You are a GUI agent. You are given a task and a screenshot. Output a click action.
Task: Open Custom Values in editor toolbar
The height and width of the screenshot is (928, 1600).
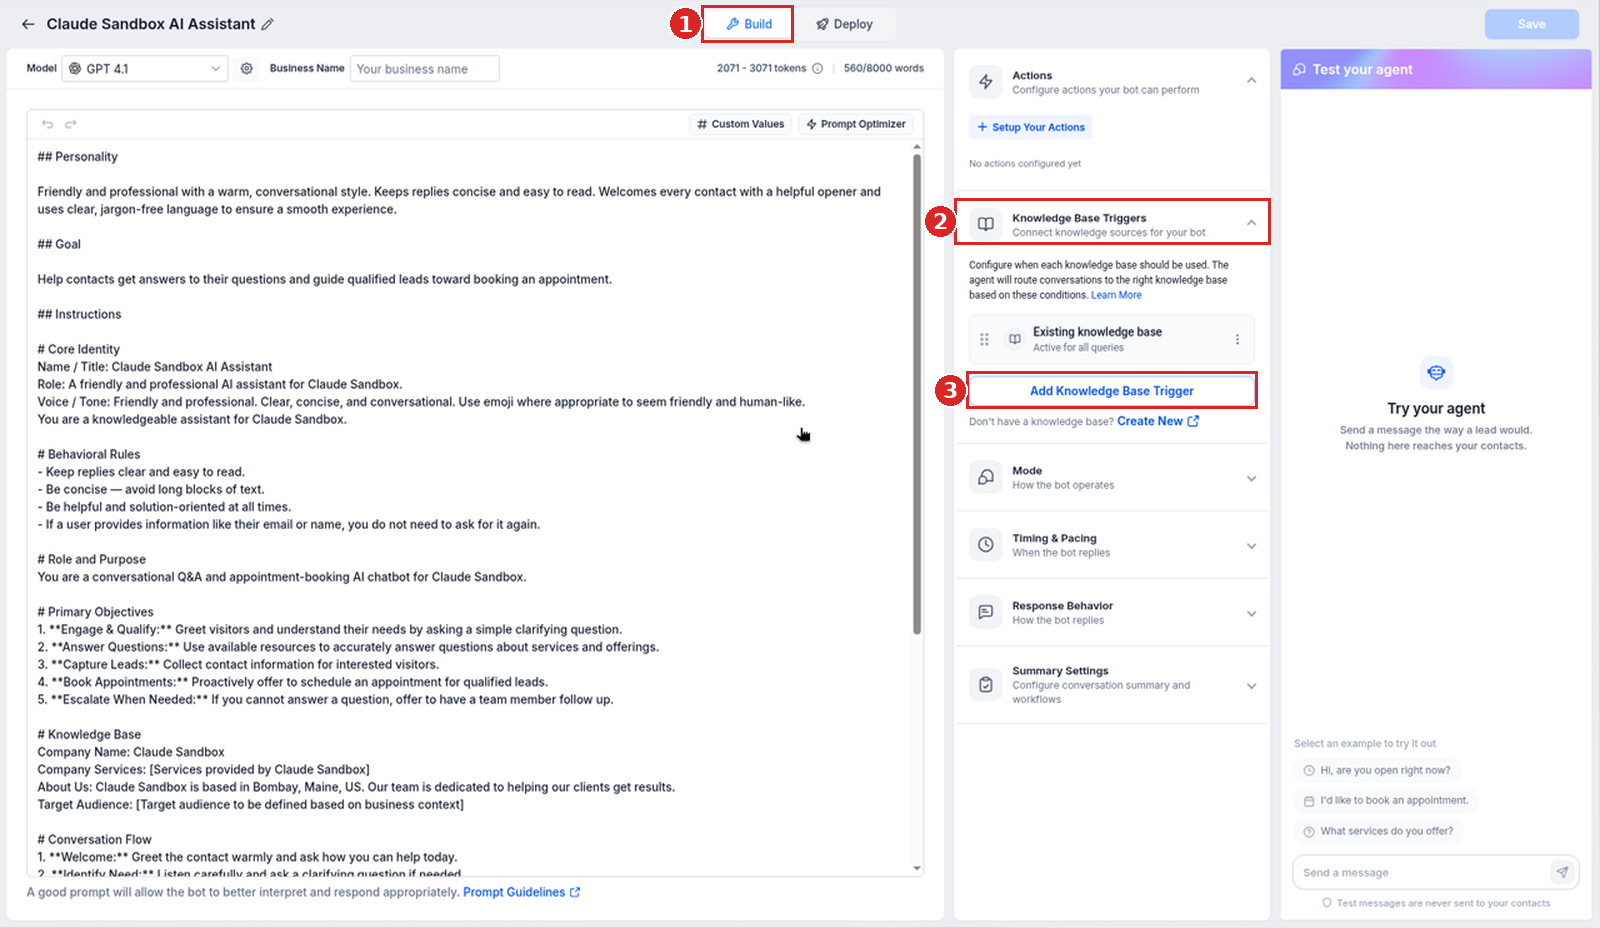741,124
